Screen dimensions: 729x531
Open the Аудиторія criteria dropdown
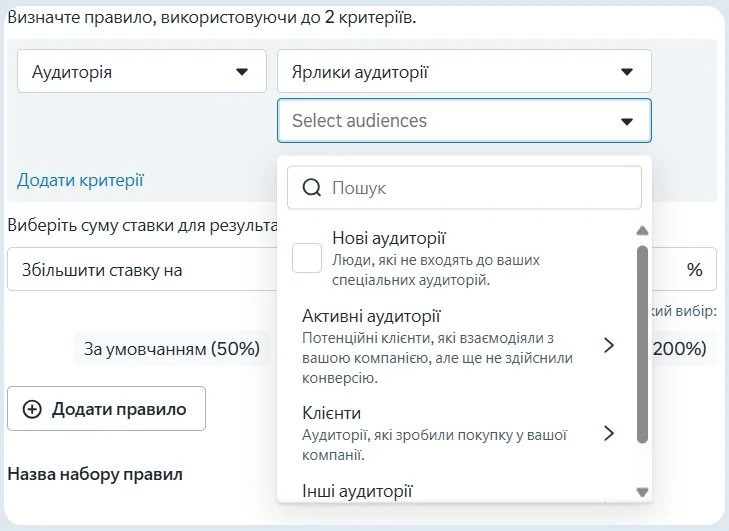142,71
